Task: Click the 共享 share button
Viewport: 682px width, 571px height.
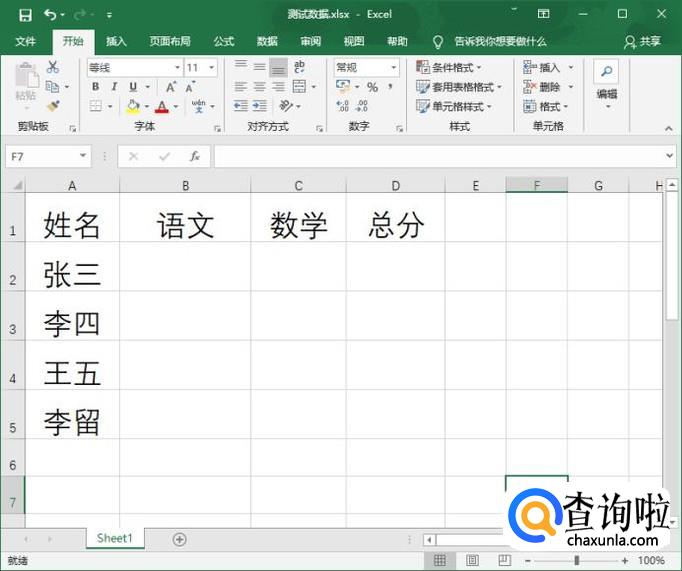Action: [642, 41]
